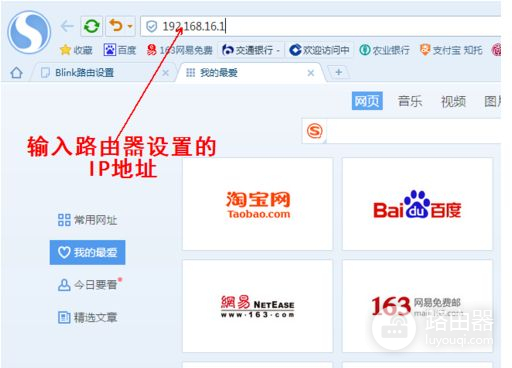Click into the Sogou search box
The height and width of the screenshot is (368, 512).
point(413,131)
